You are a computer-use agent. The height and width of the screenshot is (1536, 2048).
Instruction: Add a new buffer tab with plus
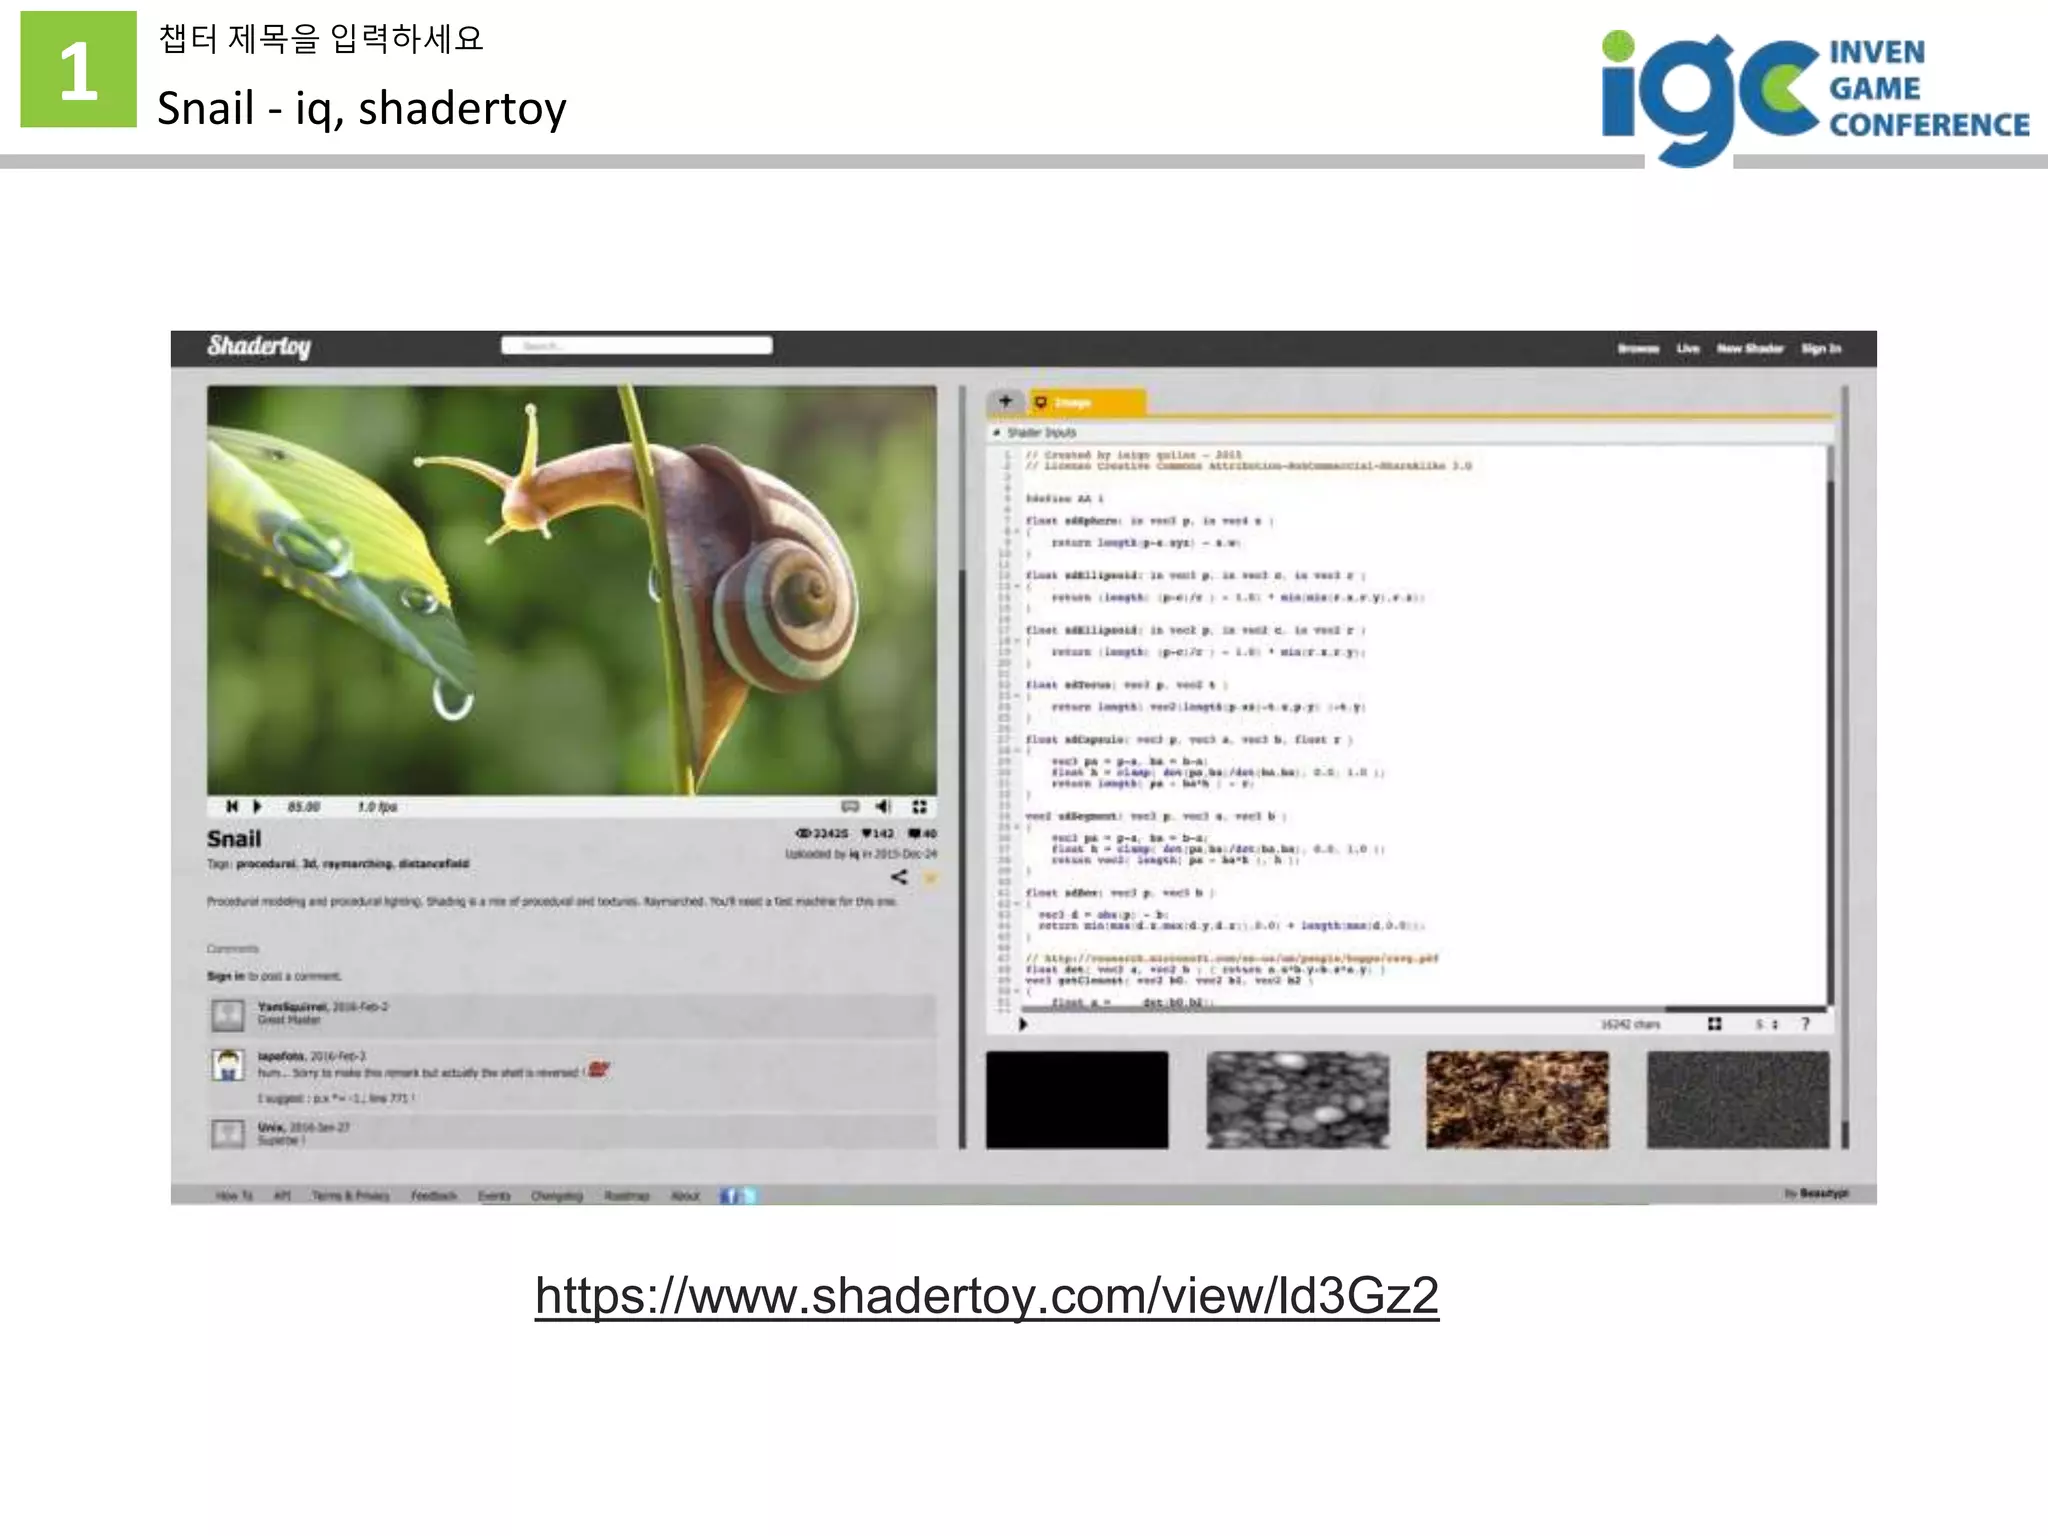(x=1006, y=402)
